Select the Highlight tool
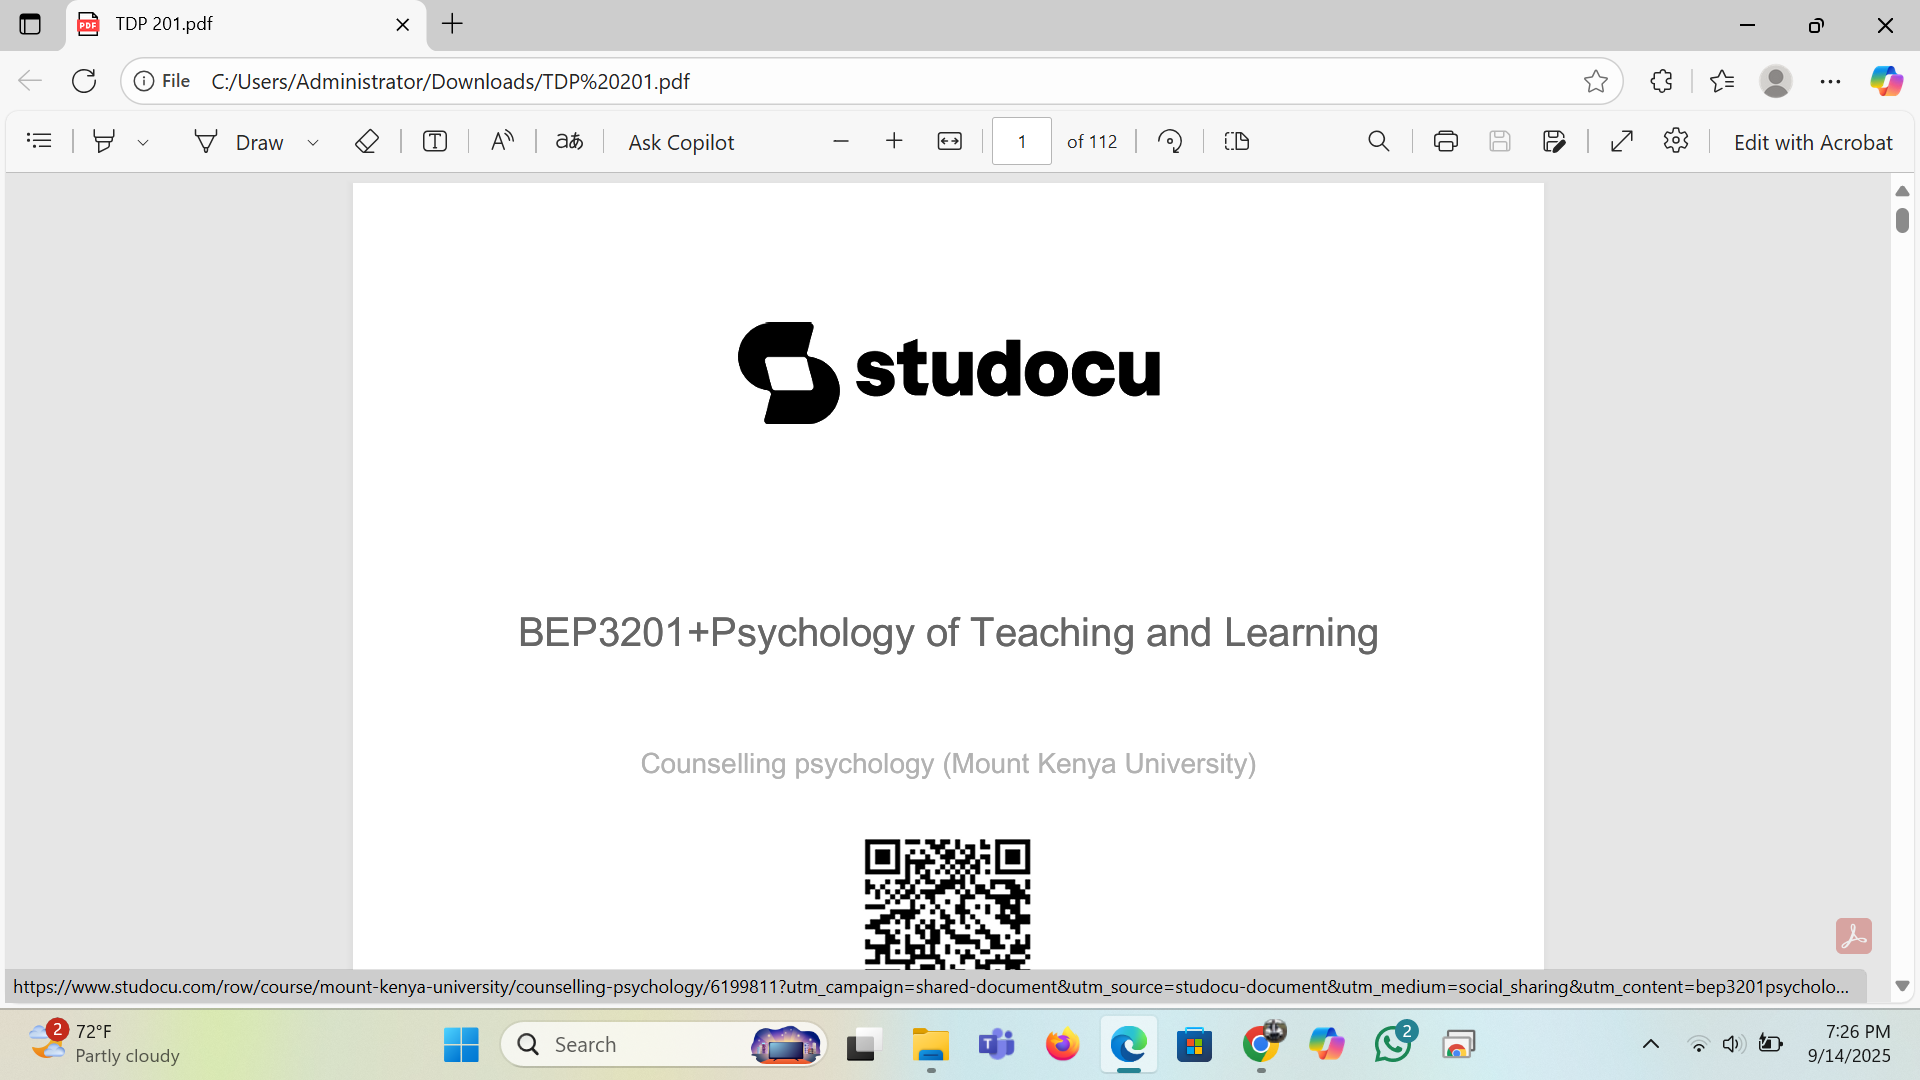Image resolution: width=1920 pixels, height=1080 pixels. pos(103,141)
